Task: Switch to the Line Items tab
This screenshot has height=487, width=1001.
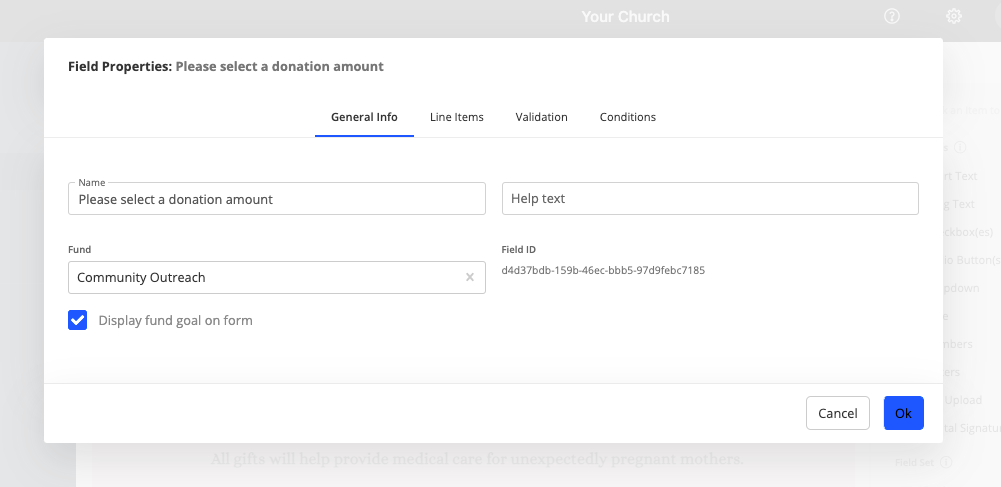Action: click(x=456, y=117)
